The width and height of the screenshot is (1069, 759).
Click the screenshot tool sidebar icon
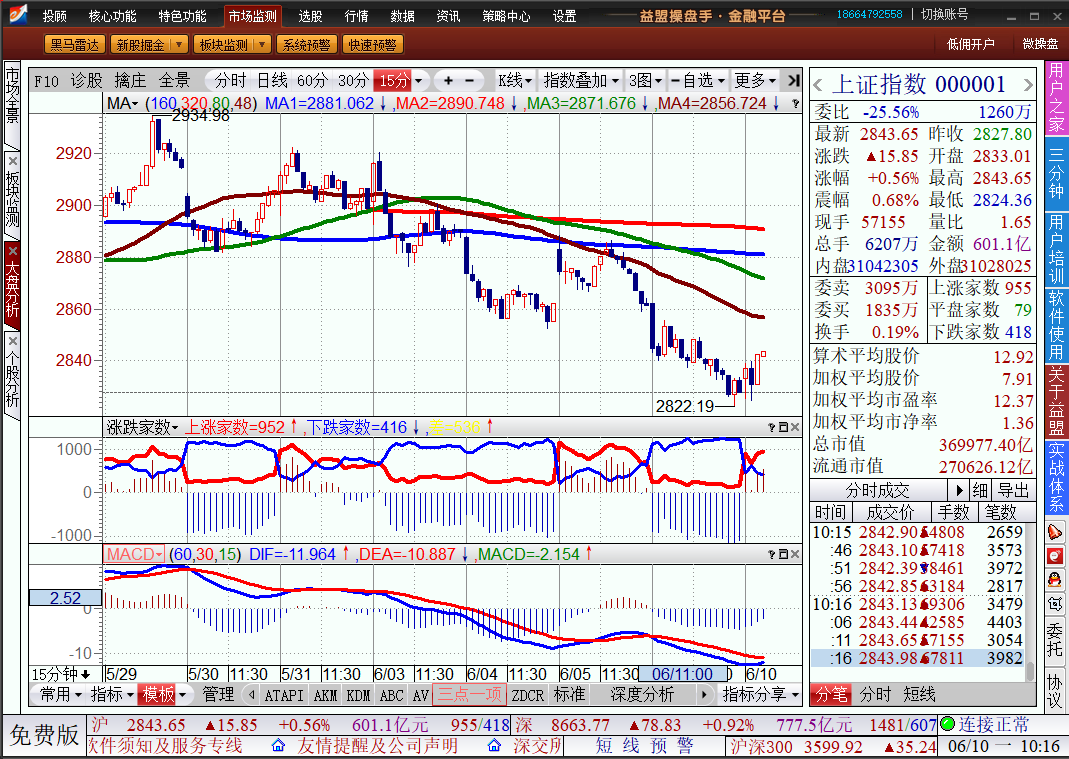[1055, 604]
